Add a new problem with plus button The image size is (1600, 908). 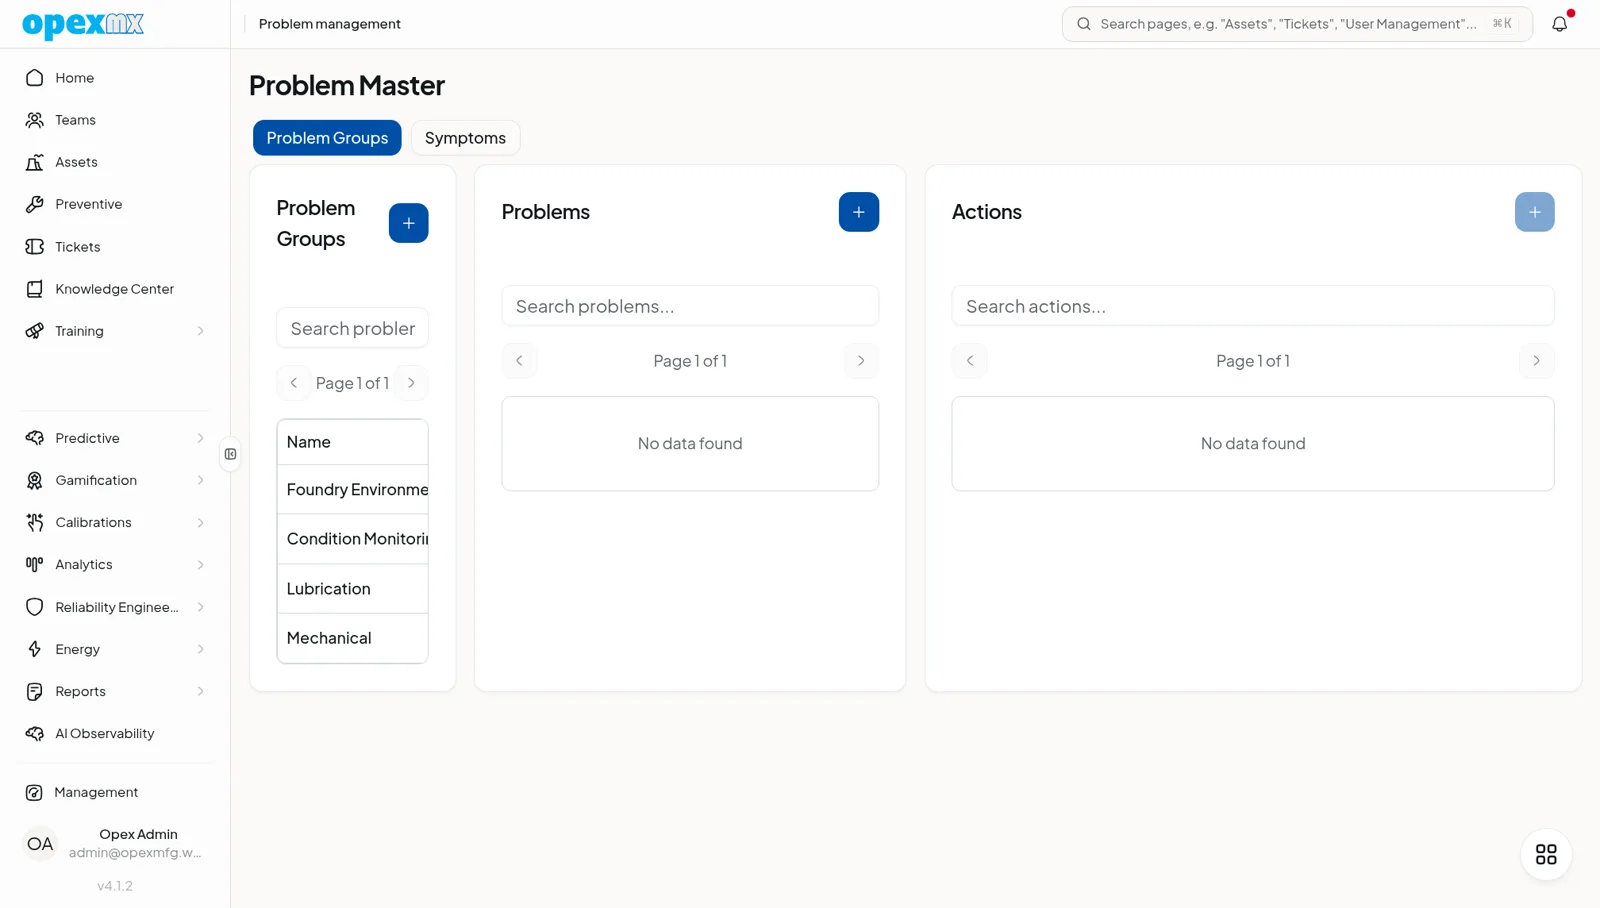pos(858,212)
